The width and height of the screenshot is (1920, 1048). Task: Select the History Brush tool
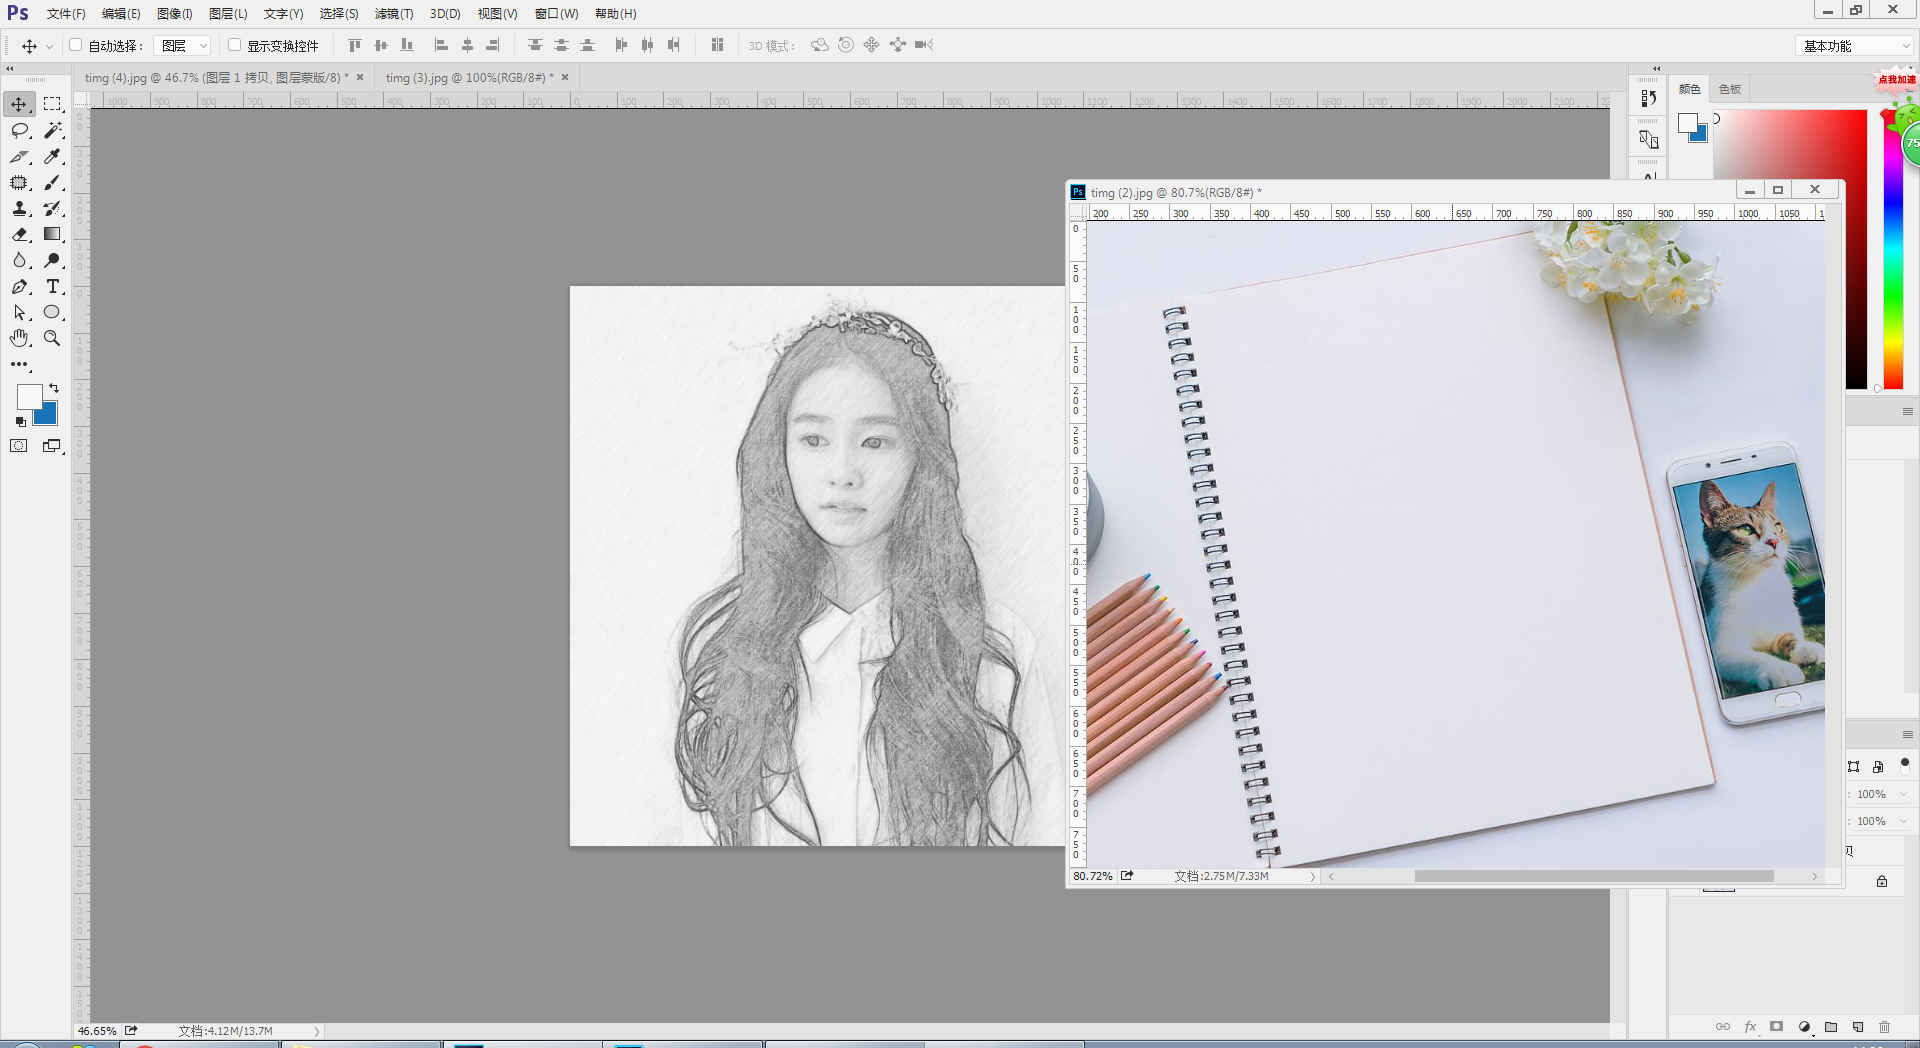[x=52, y=208]
